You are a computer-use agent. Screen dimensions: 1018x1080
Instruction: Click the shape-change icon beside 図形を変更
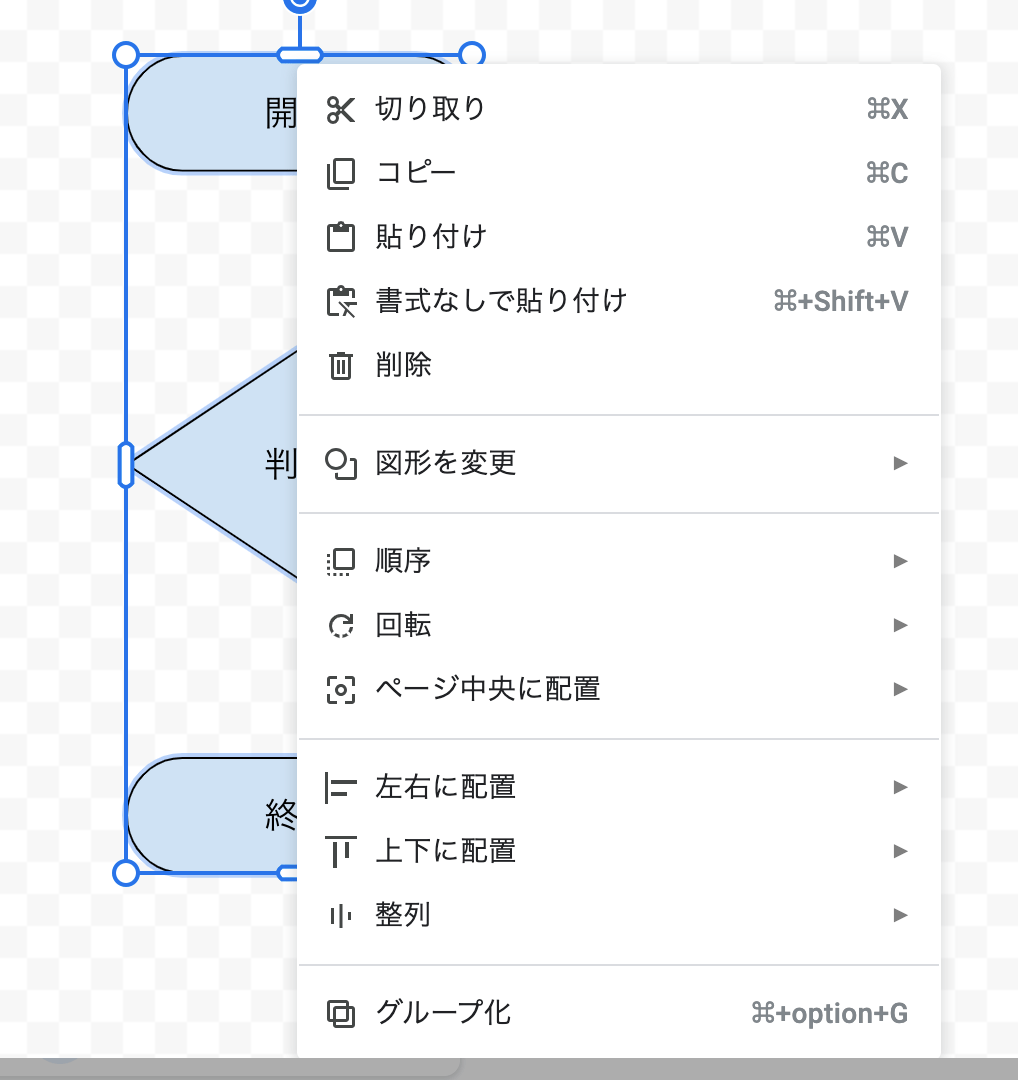tap(341, 463)
